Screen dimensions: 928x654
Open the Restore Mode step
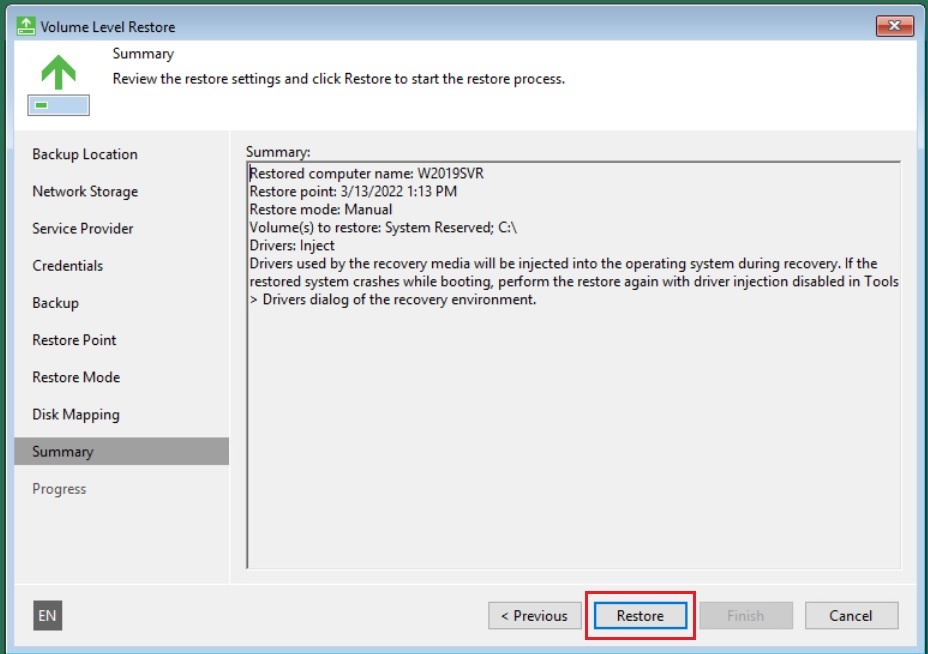[x=76, y=377]
